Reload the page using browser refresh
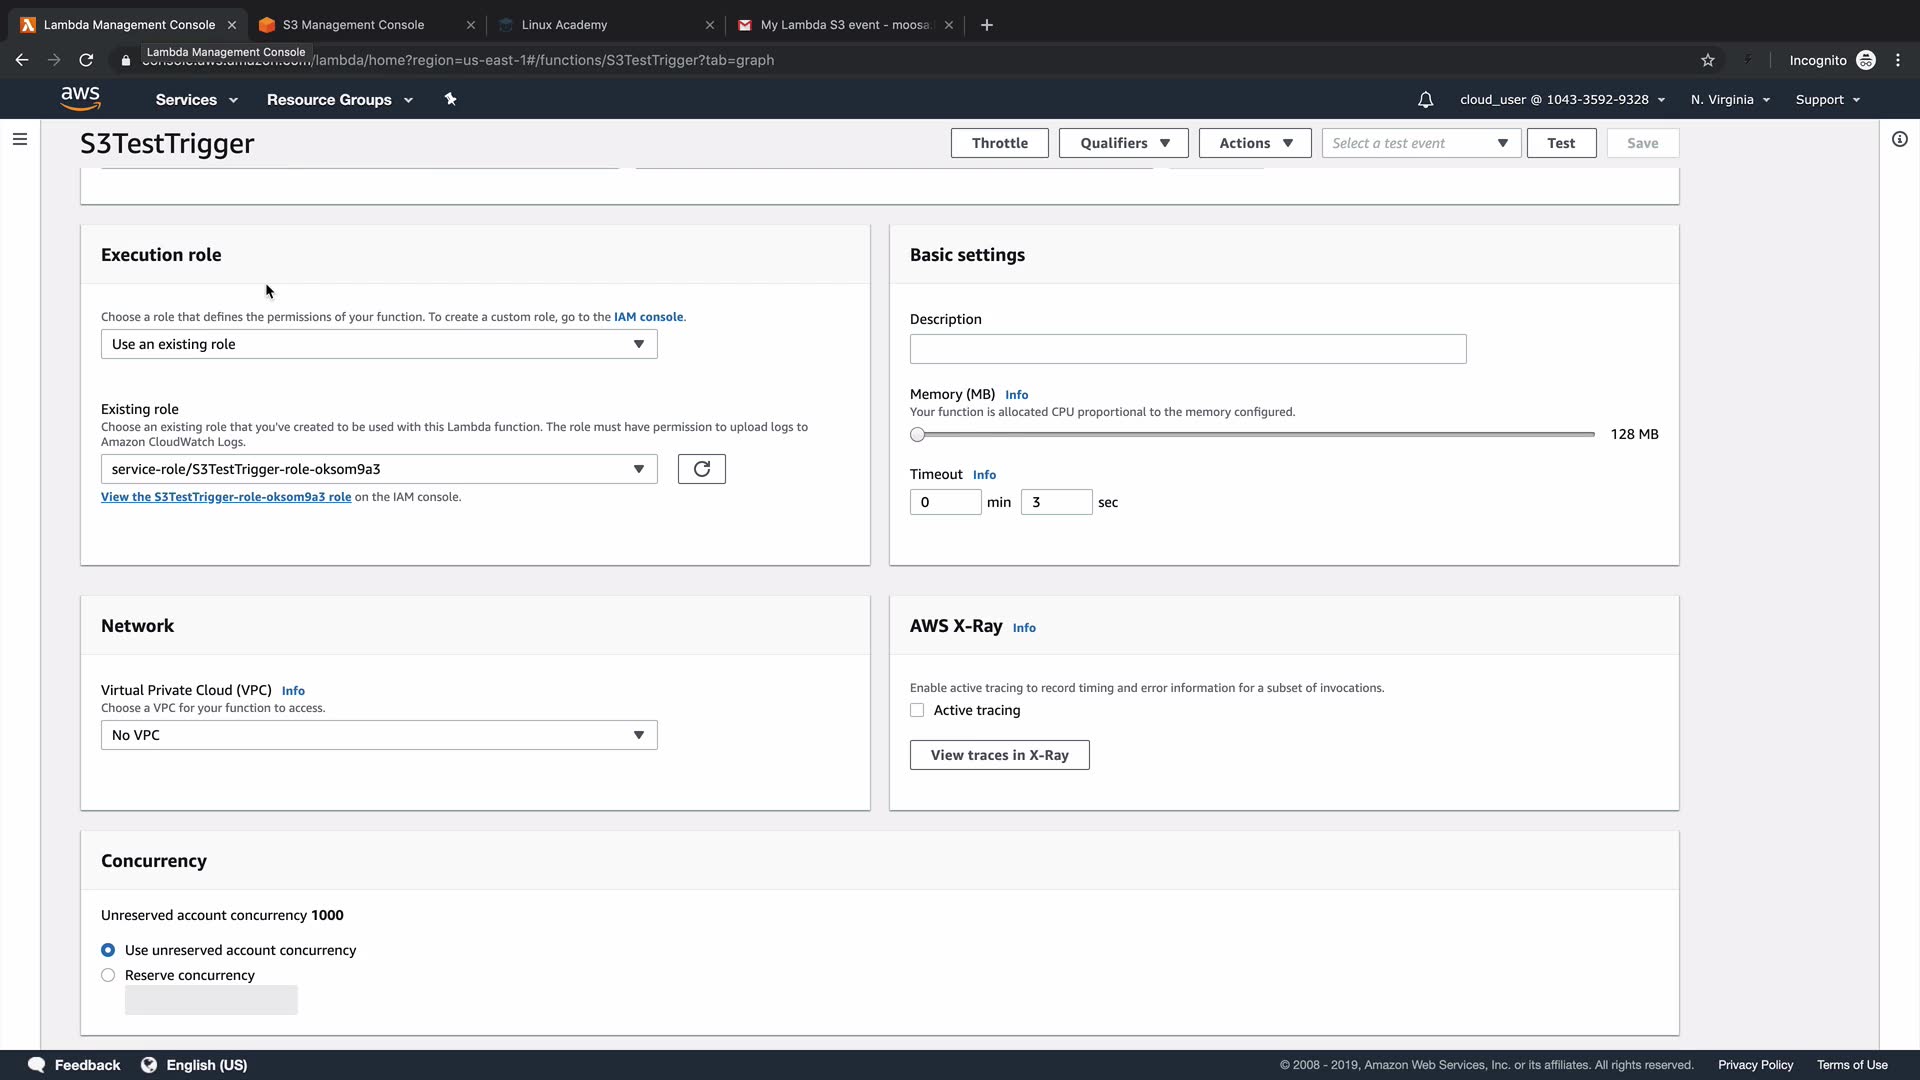Image resolution: width=1920 pixels, height=1080 pixels. (x=86, y=60)
